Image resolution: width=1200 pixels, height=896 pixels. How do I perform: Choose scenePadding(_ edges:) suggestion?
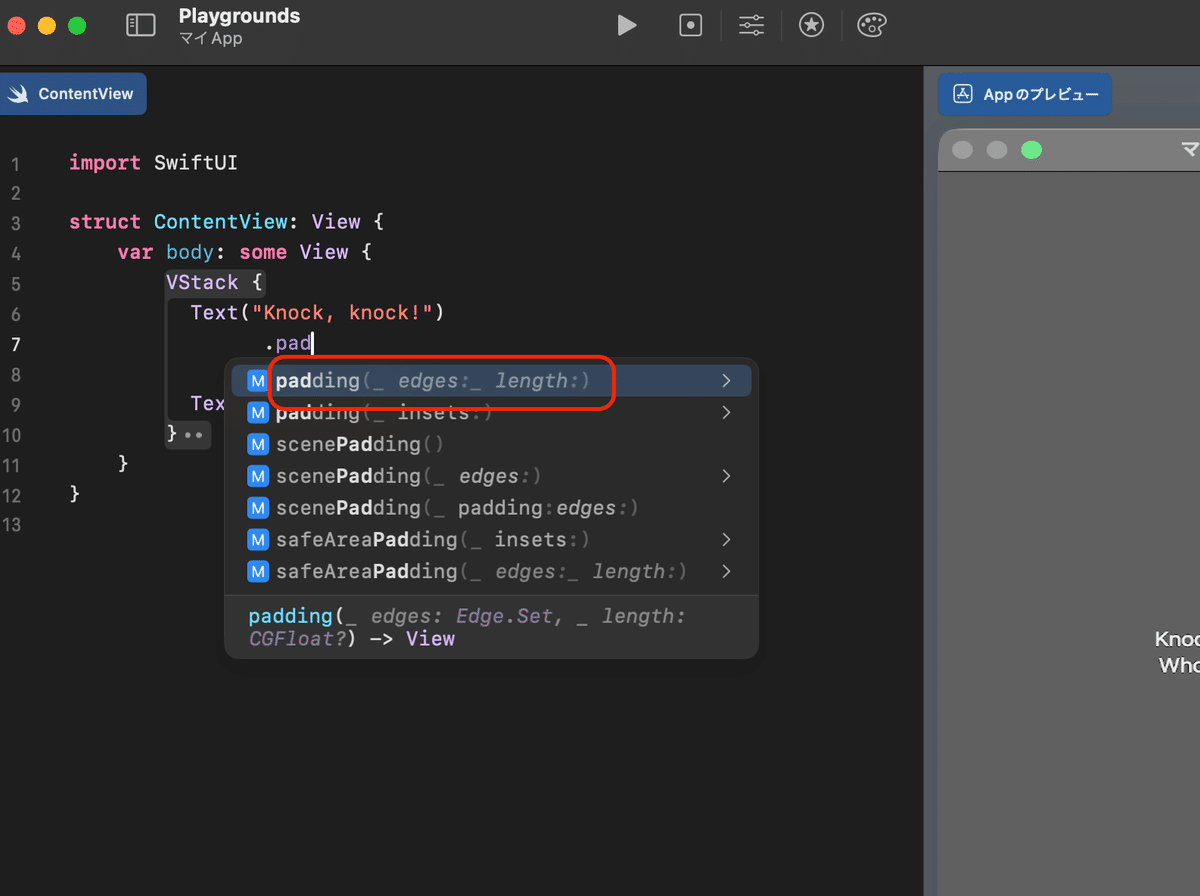(x=491, y=476)
